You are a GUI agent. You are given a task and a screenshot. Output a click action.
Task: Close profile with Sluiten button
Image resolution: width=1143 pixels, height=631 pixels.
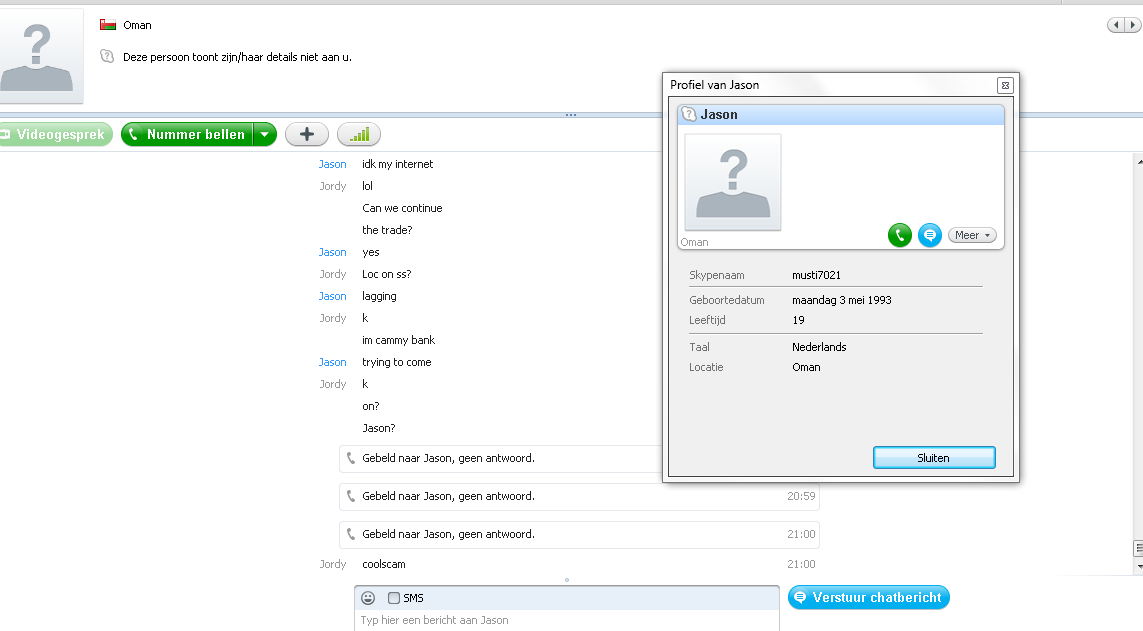pos(934,458)
